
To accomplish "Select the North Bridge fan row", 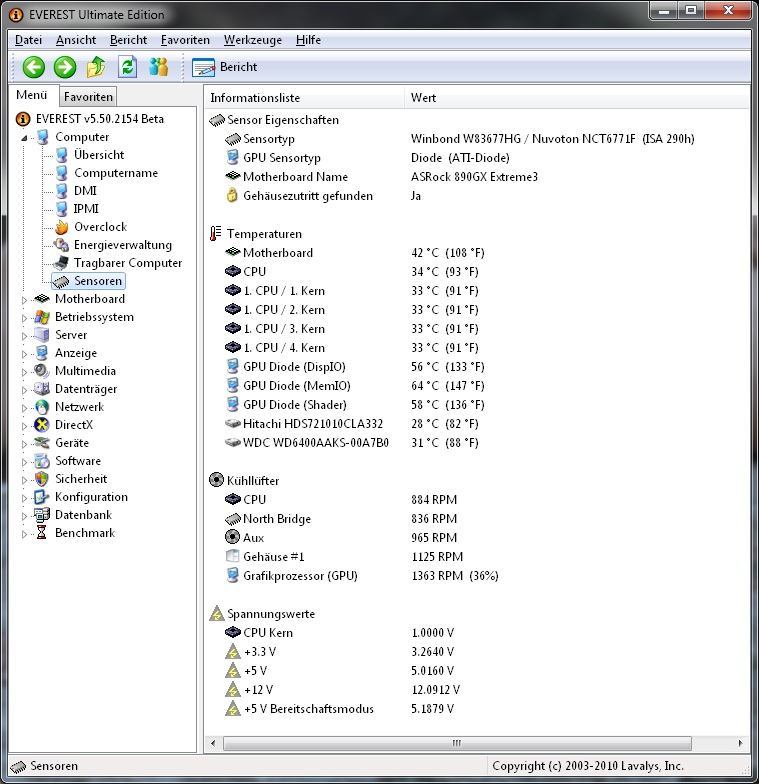I will (477, 519).
